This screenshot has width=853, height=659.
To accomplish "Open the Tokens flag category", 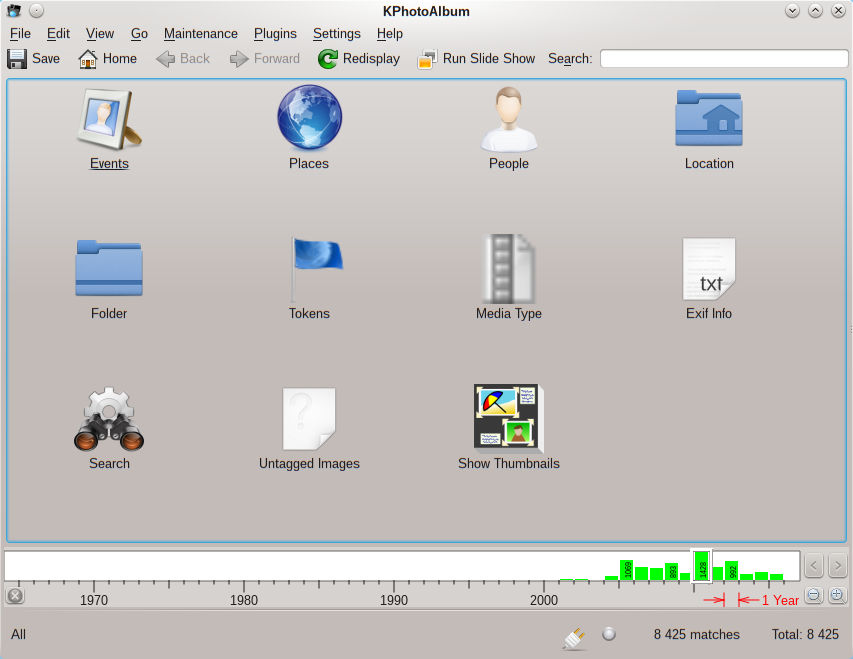I will pyautogui.click(x=309, y=279).
